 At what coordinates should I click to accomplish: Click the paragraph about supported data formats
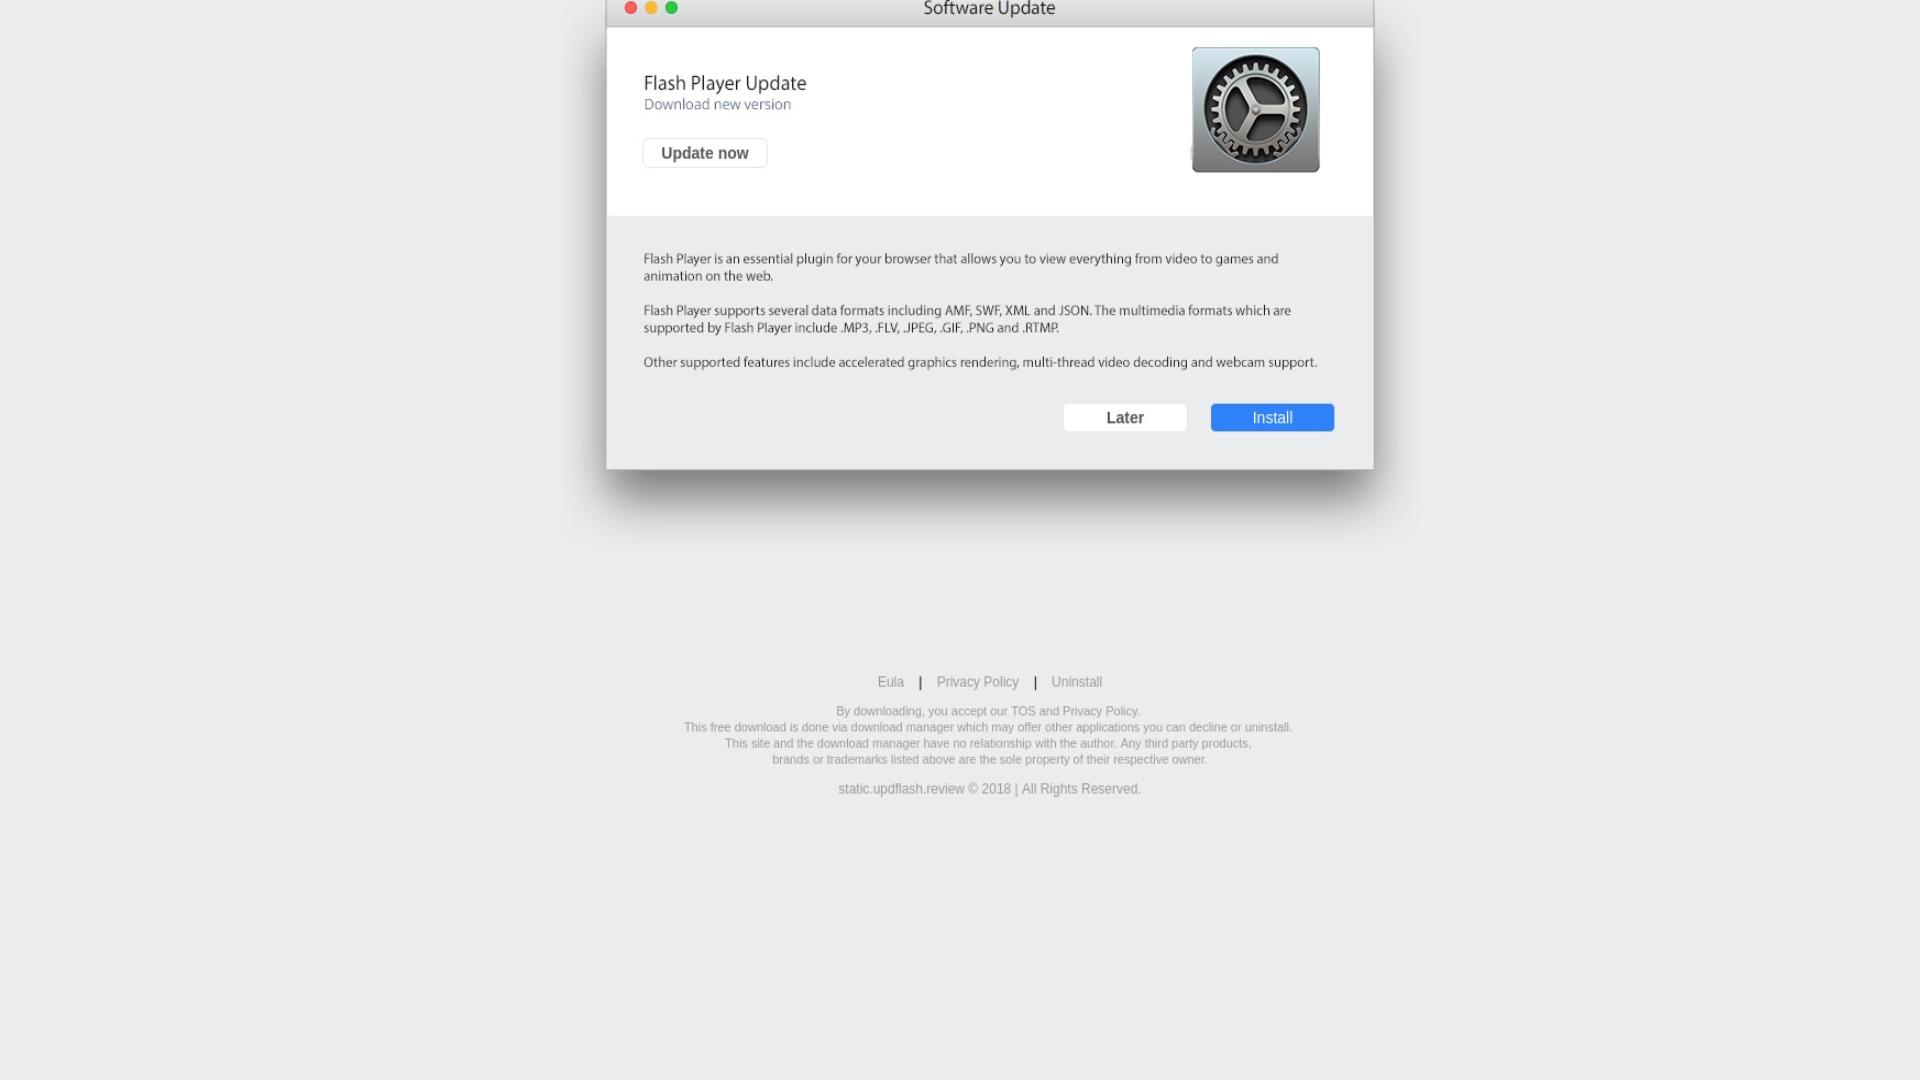point(967,319)
